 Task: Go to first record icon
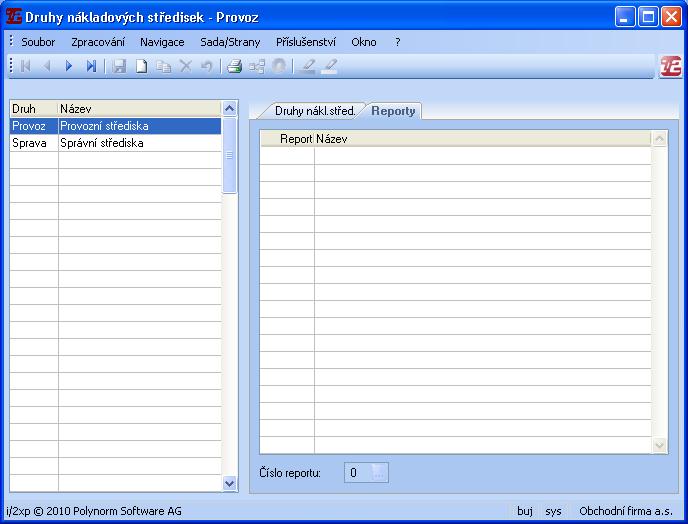[26, 66]
